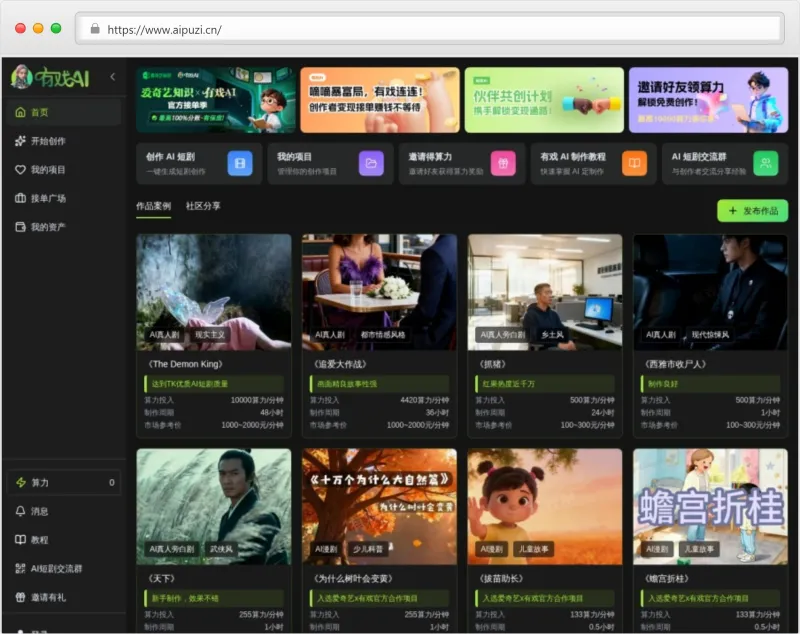Click the home icon beside 首页
Viewport: 800px width, 634px height.
coord(20,113)
